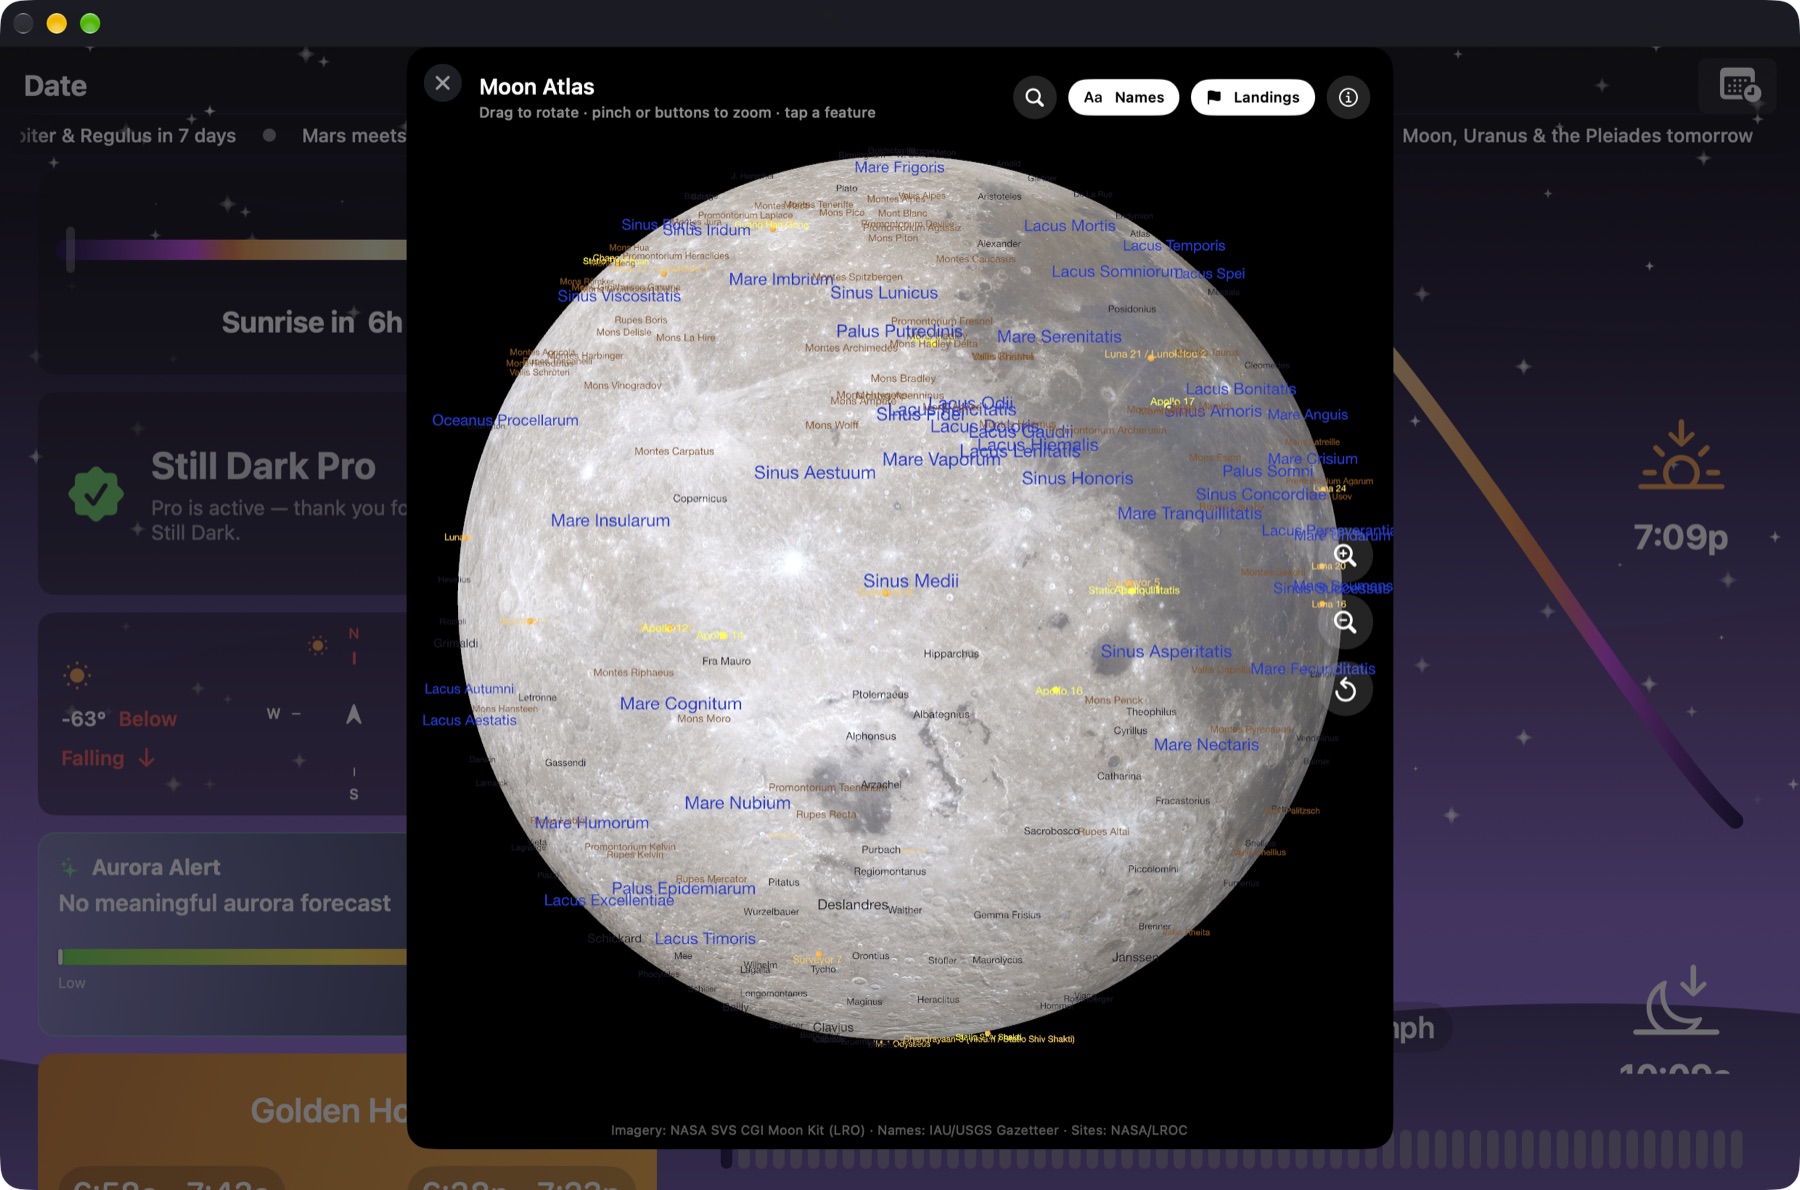The width and height of the screenshot is (1800, 1190).
Task: Select the Palus Epidemiarum label
Action: pyautogui.click(x=683, y=888)
